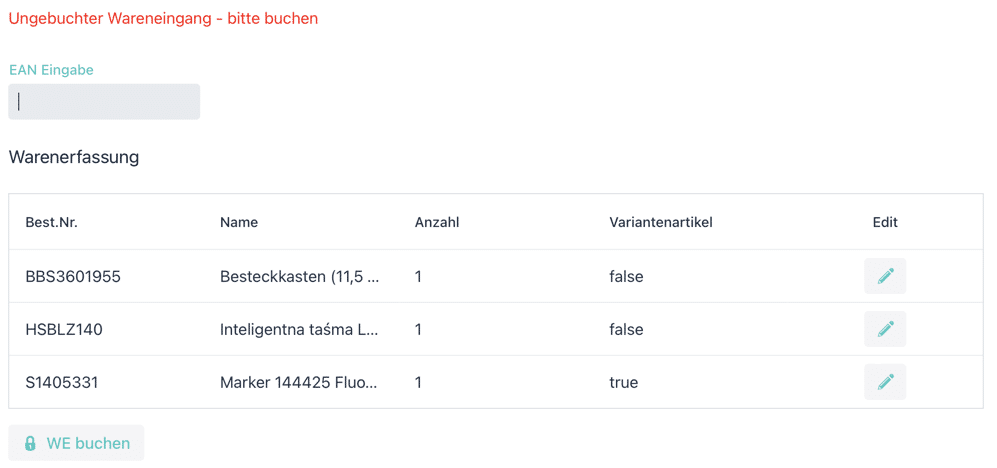Select the order number S1405331

coord(62,382)
